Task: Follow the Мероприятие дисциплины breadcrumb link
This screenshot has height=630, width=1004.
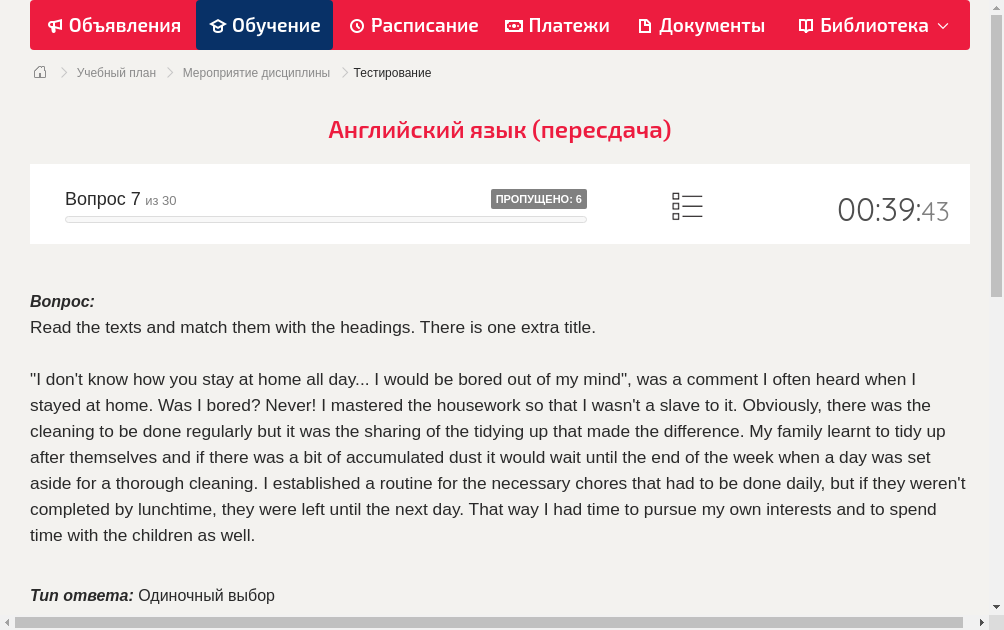Action: [256, 73]
